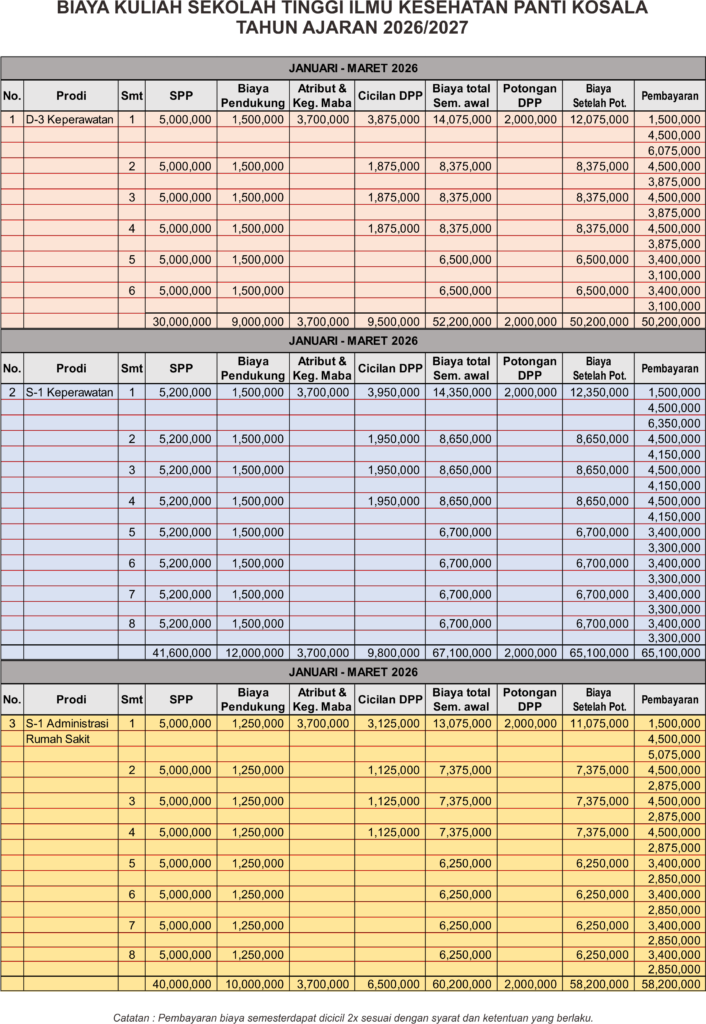Viewport: 706px width, 1024px height.
Task: Click the 9,800,000 Cicilan DPP total
Action: pos(389,653)
